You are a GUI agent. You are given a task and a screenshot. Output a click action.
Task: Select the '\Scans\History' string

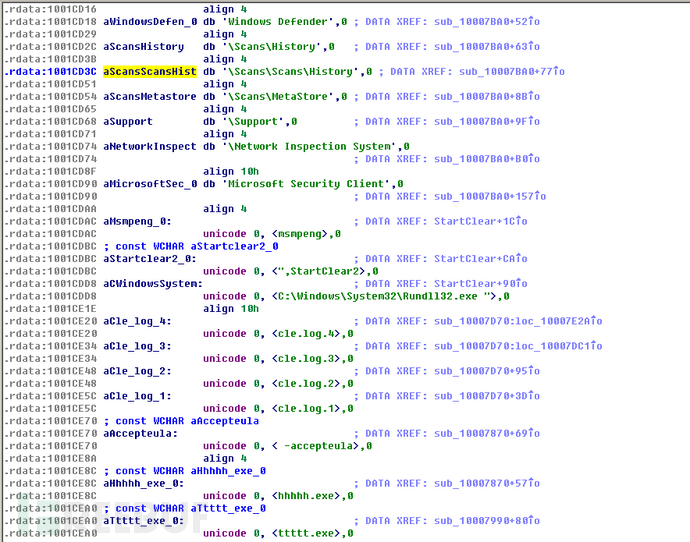click(x=272, y=47)
